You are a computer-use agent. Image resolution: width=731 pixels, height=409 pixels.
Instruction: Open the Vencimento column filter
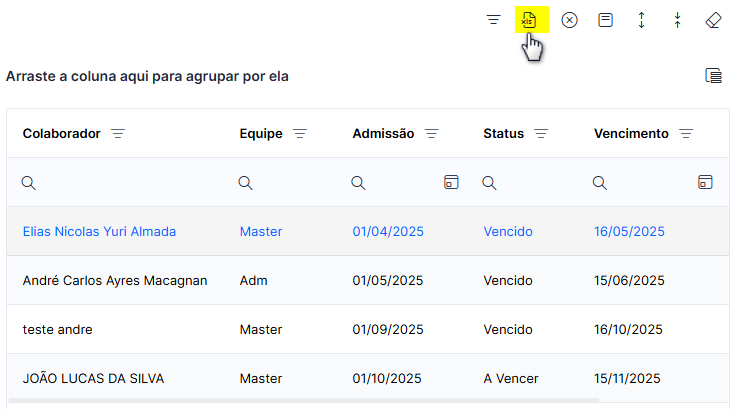click(x=686, y=134)
